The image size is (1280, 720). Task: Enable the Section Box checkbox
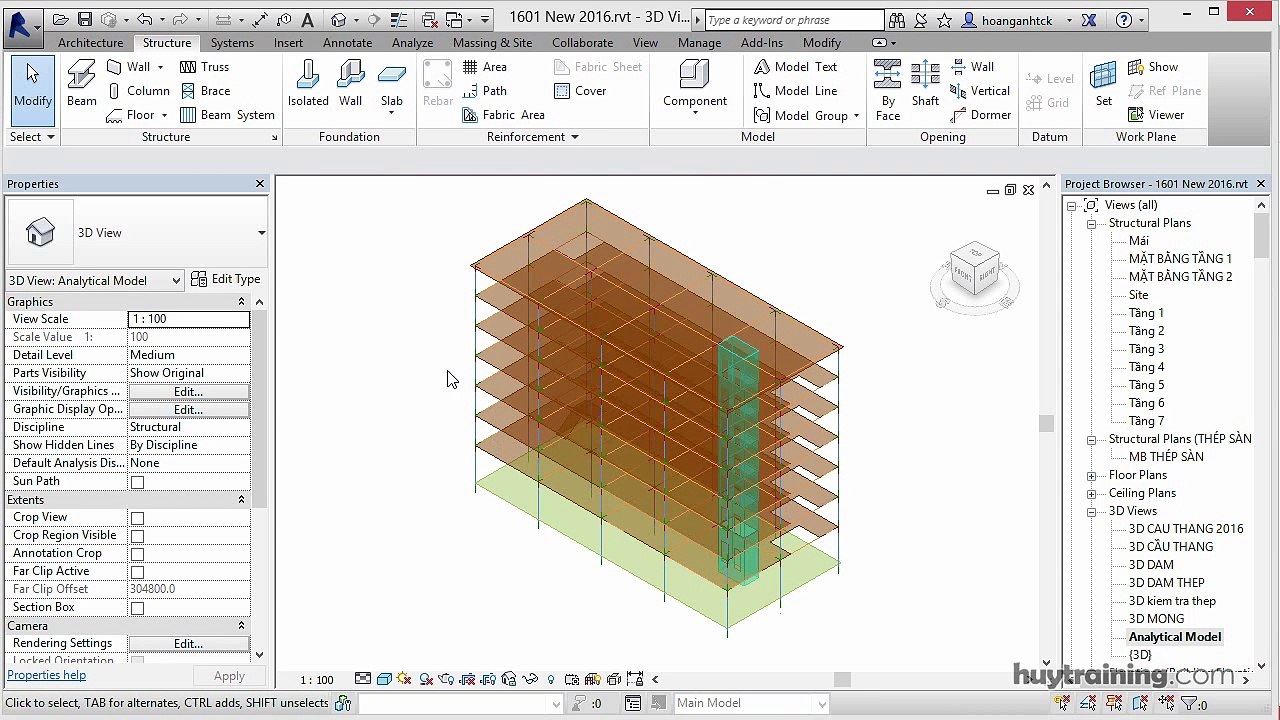138,608
